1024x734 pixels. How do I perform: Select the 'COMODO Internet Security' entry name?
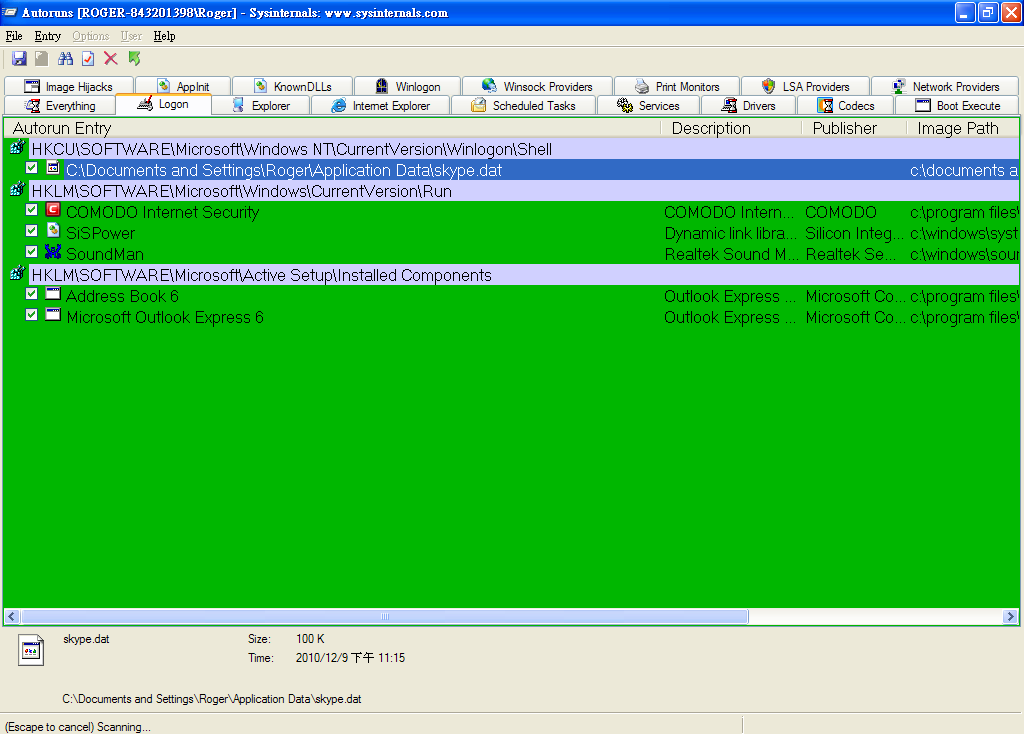[163, 212]
